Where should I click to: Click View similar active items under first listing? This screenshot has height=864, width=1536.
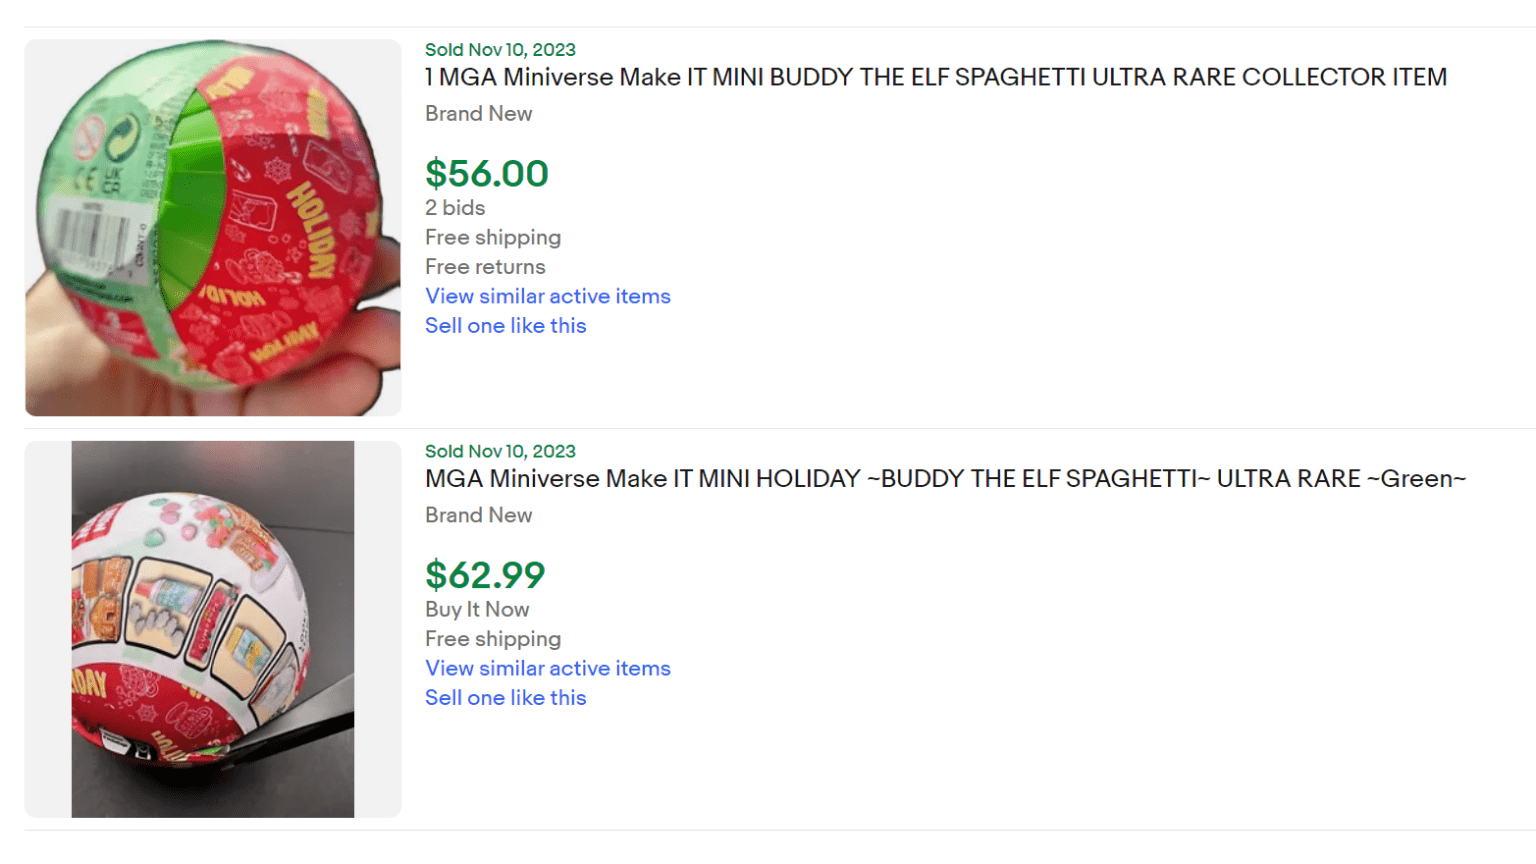click(547, 296)
